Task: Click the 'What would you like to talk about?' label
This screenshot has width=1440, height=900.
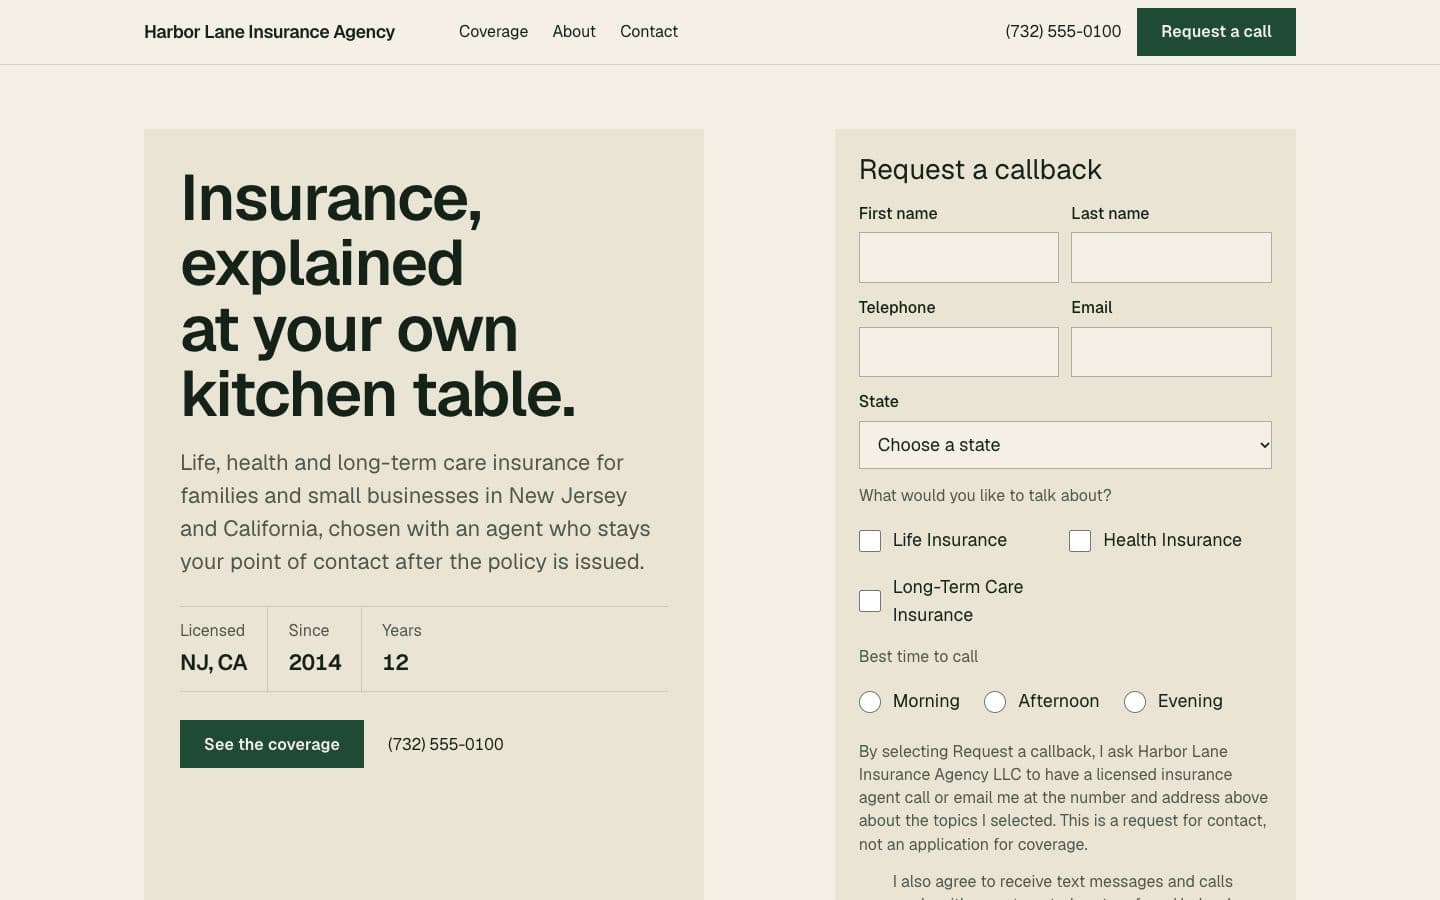Action: [x=985, y=495]
